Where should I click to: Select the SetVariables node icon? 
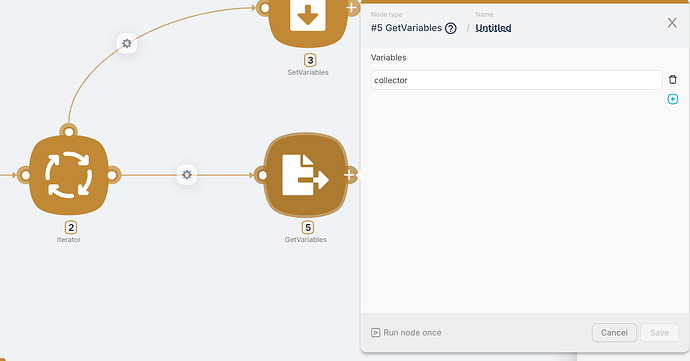pyautogui.click(x=308, y=18)
